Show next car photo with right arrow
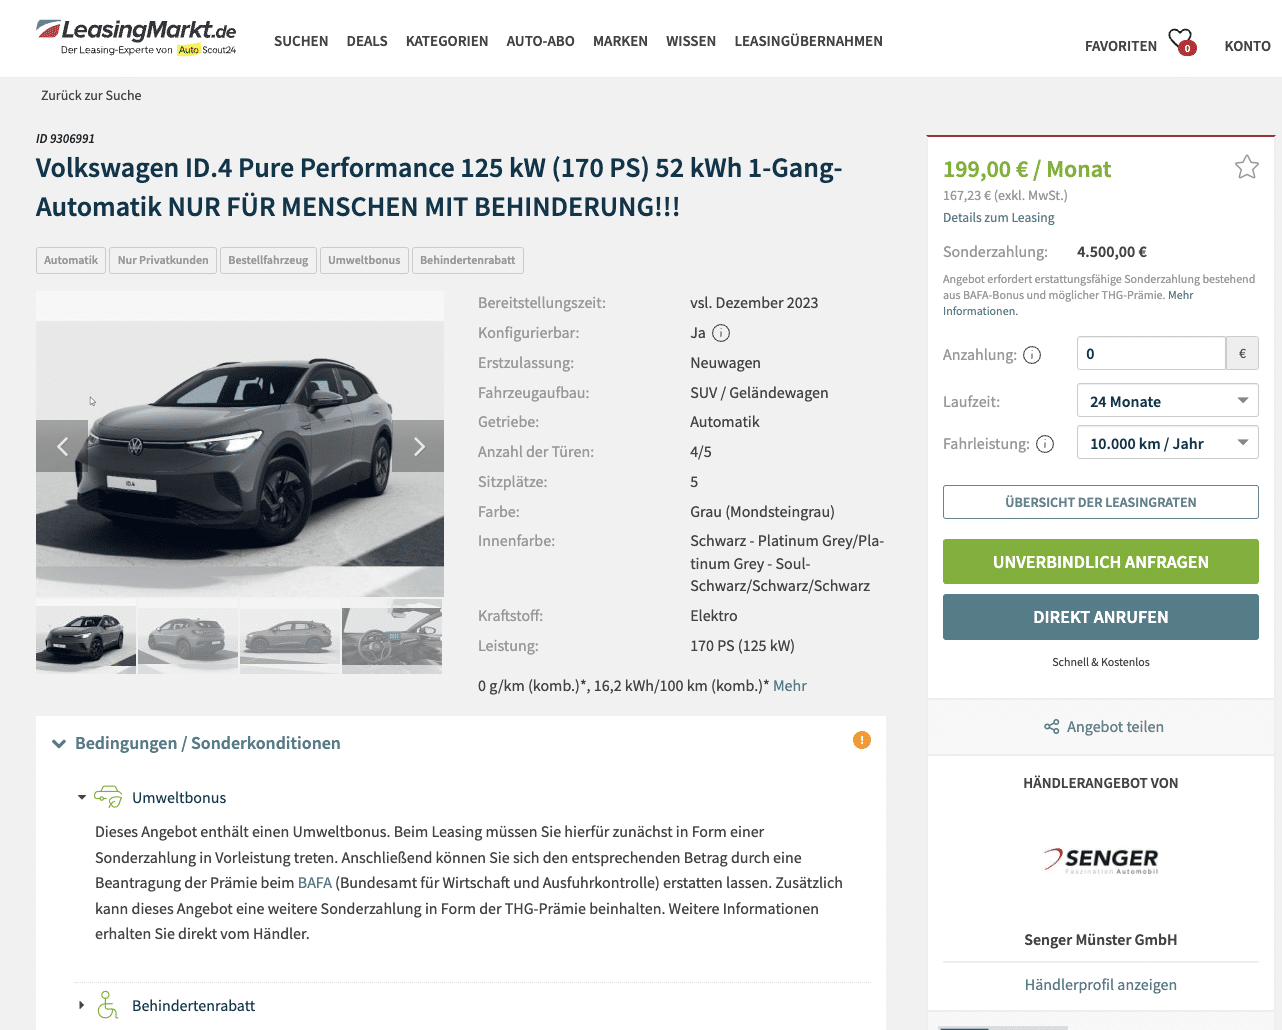The image size is (1282, 1030). click(x=419, y=446)
